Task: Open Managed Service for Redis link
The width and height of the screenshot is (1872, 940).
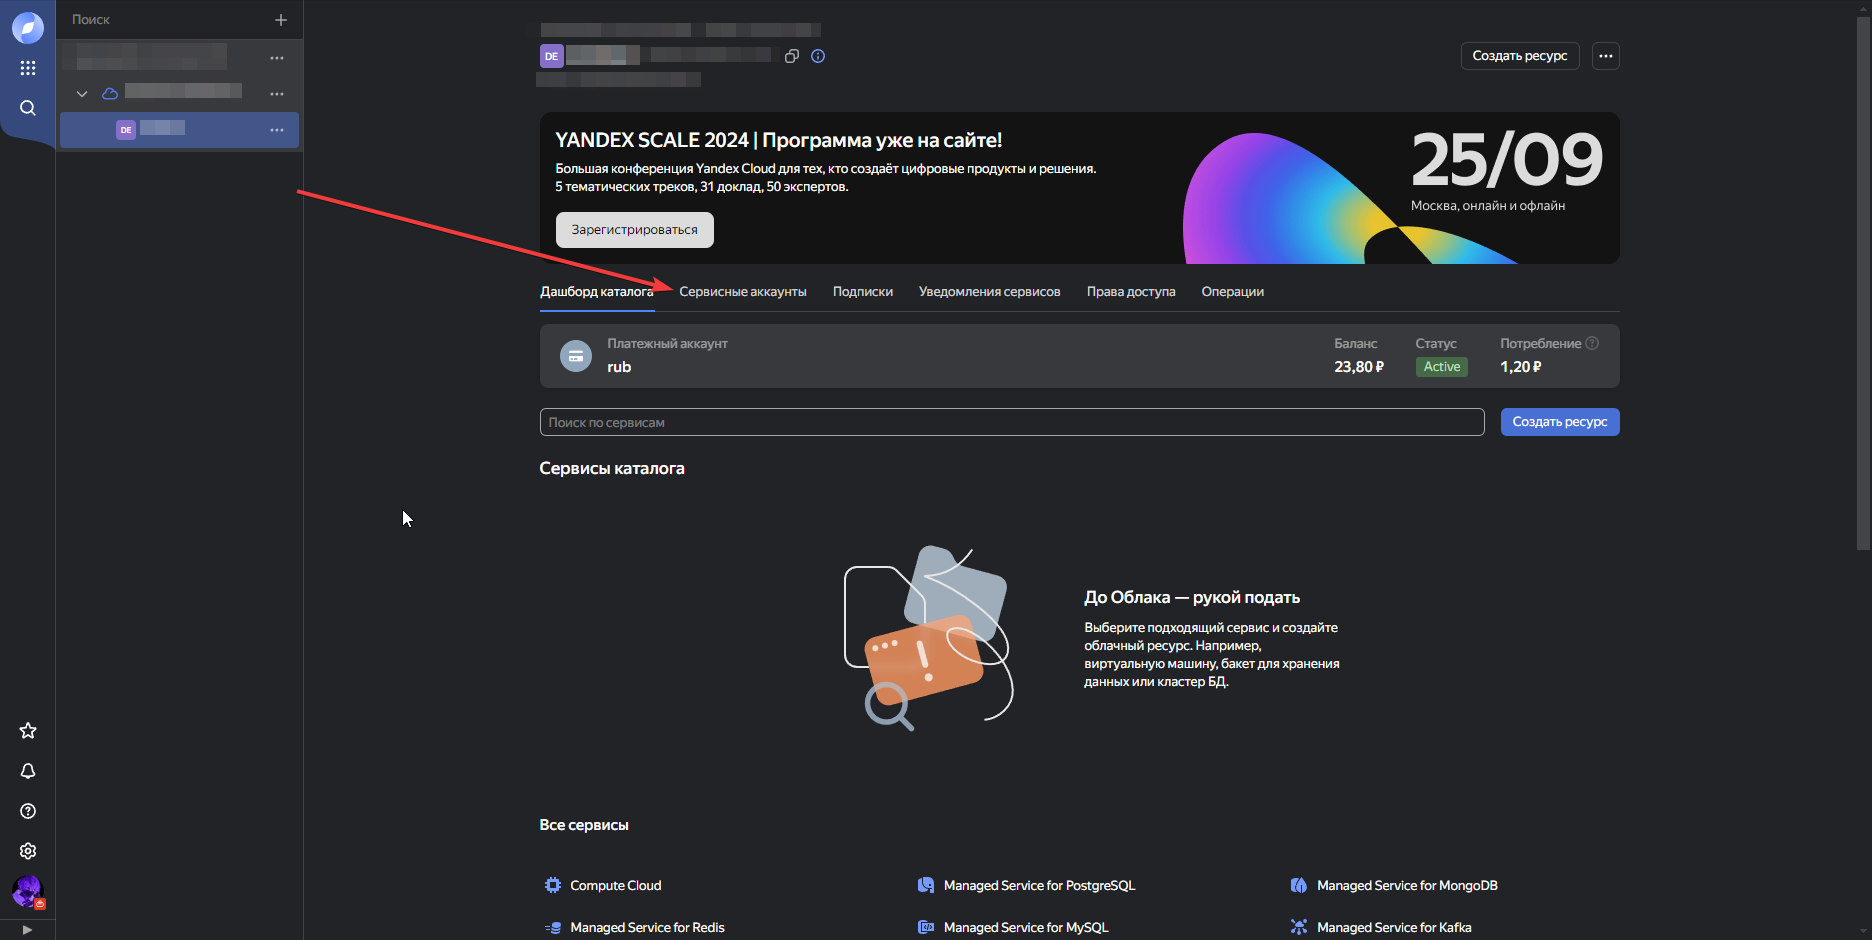Action: pos(648,927)
